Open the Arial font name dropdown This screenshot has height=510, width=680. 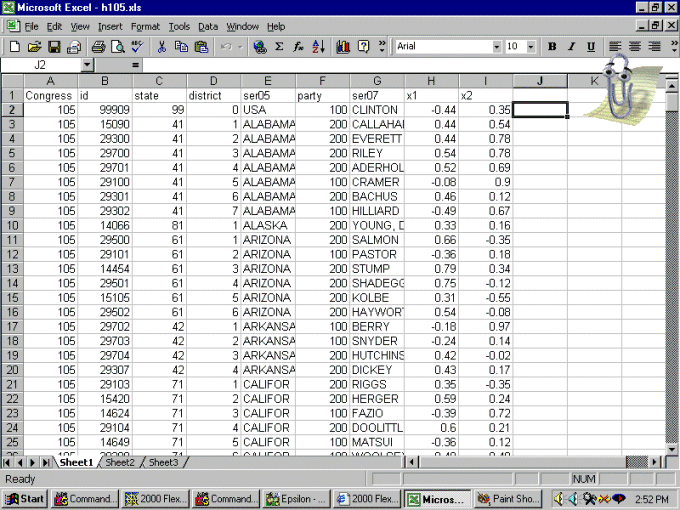click(497, 47)
